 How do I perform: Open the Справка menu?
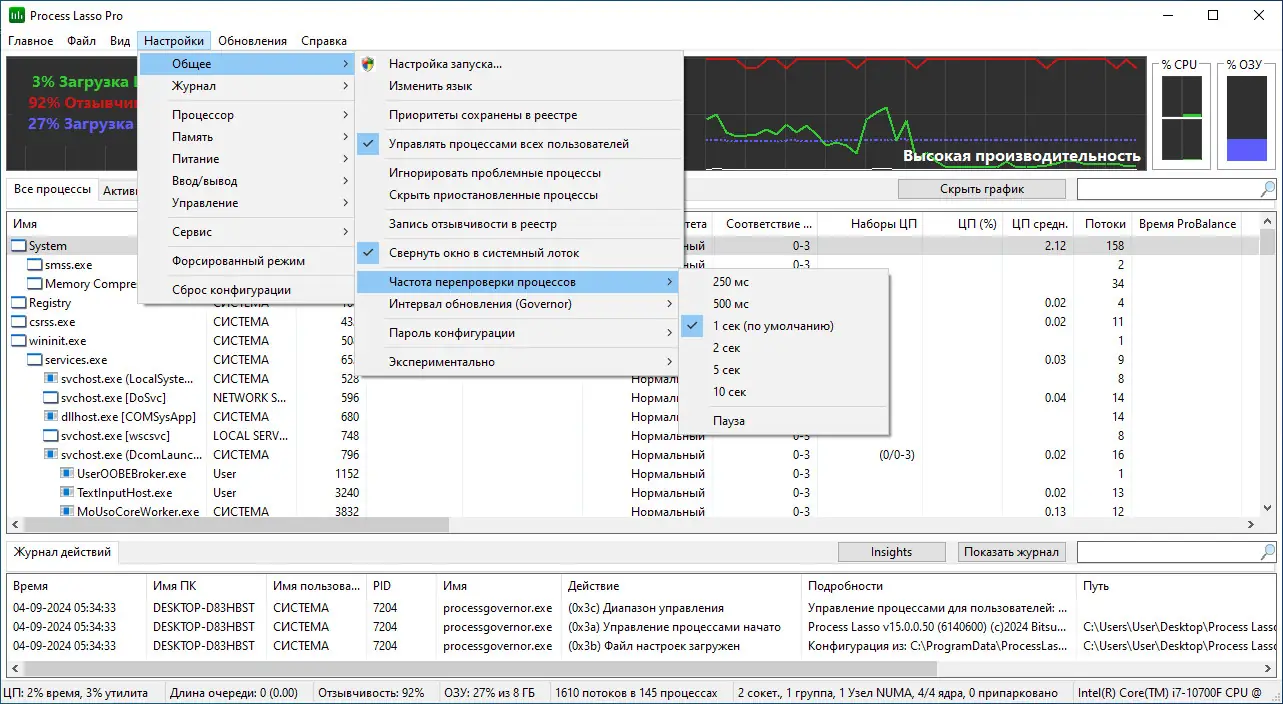click(324, 41)
